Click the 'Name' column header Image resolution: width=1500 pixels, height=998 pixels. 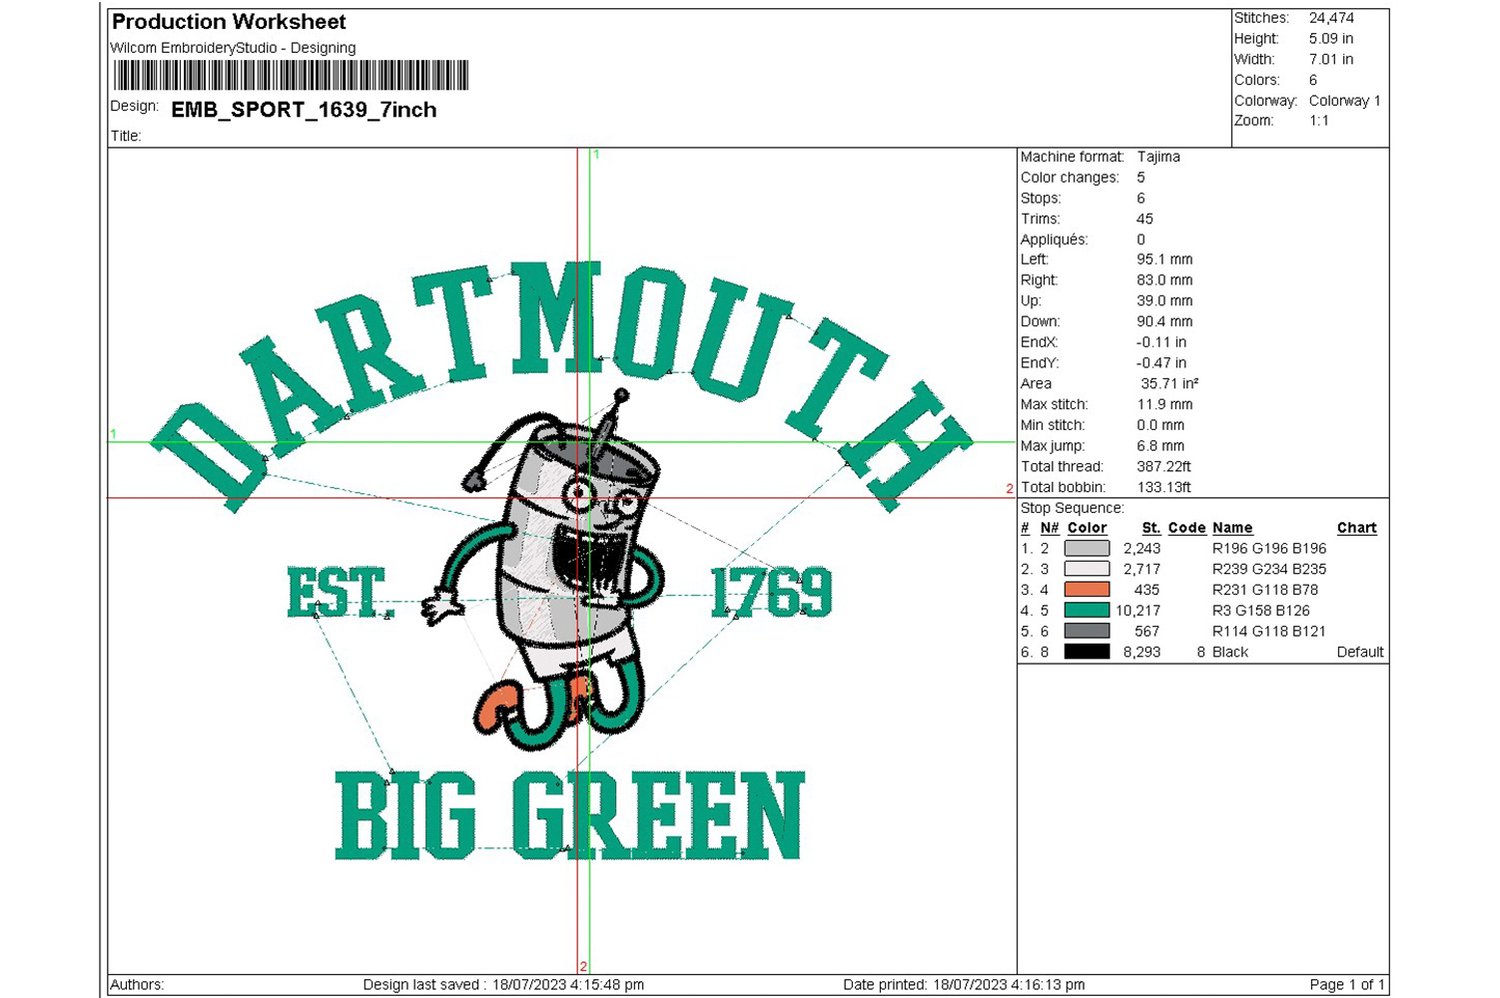coord(1232,528)
